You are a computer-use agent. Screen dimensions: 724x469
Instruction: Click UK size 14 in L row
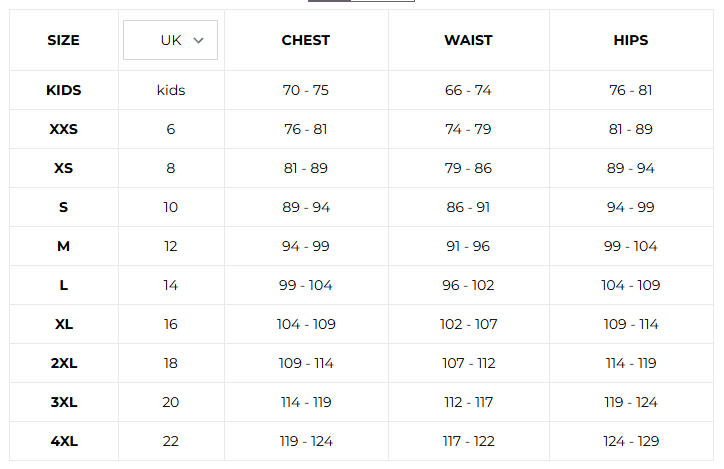(171, 285)
